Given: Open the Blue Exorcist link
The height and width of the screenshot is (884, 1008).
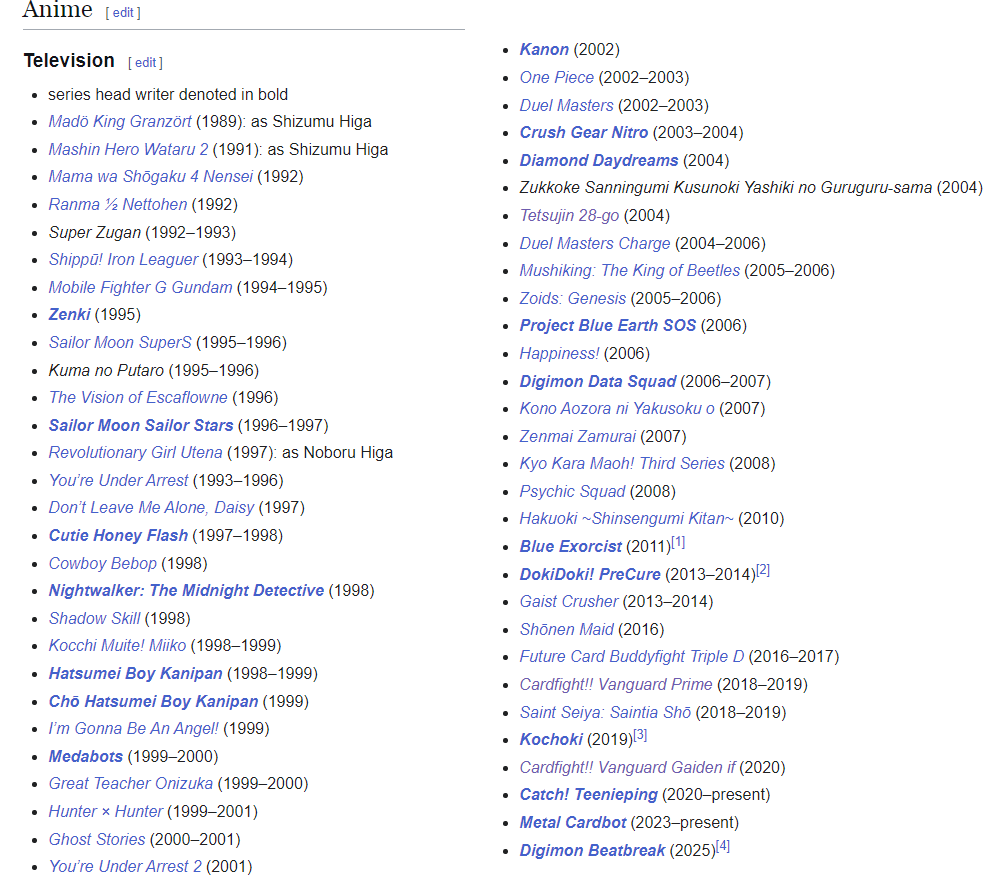Looking at the screenshot, I should coord(571,546).
